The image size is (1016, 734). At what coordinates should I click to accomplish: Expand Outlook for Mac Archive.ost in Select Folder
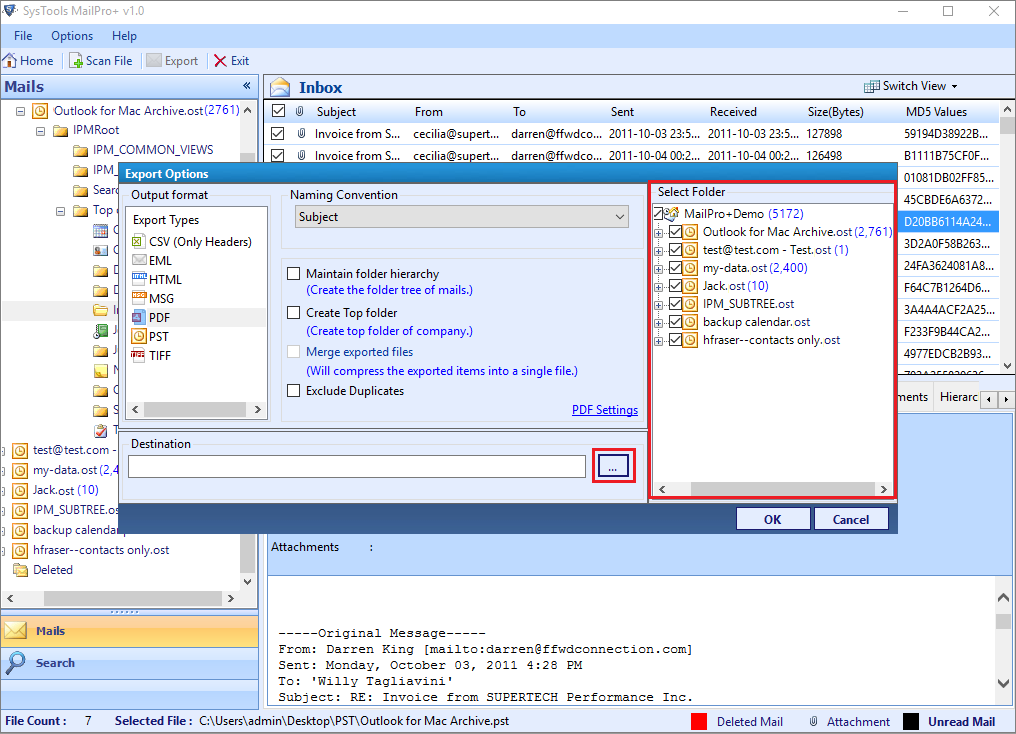[659, 233]
